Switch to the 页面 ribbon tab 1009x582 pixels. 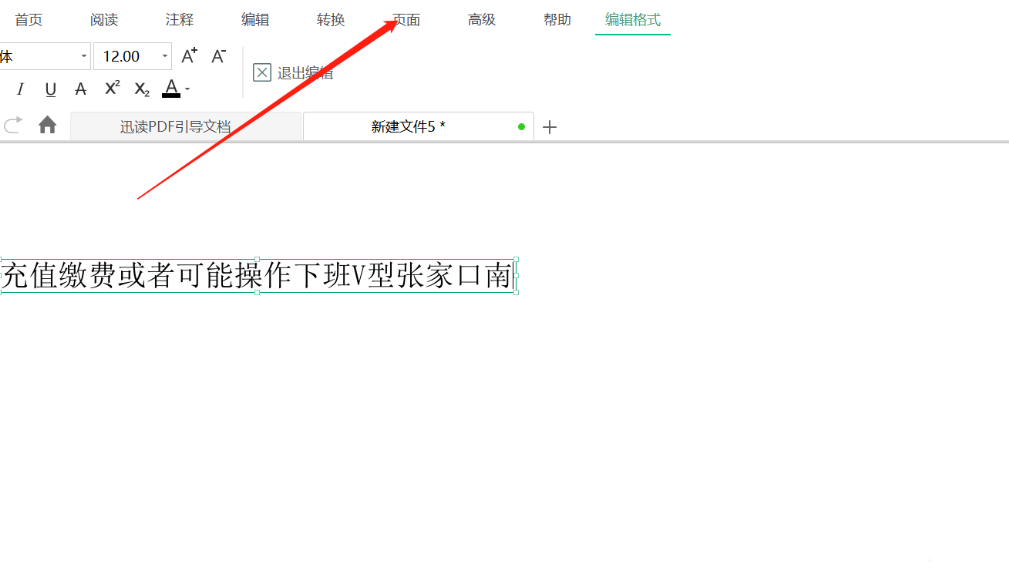tap(405, 18)
